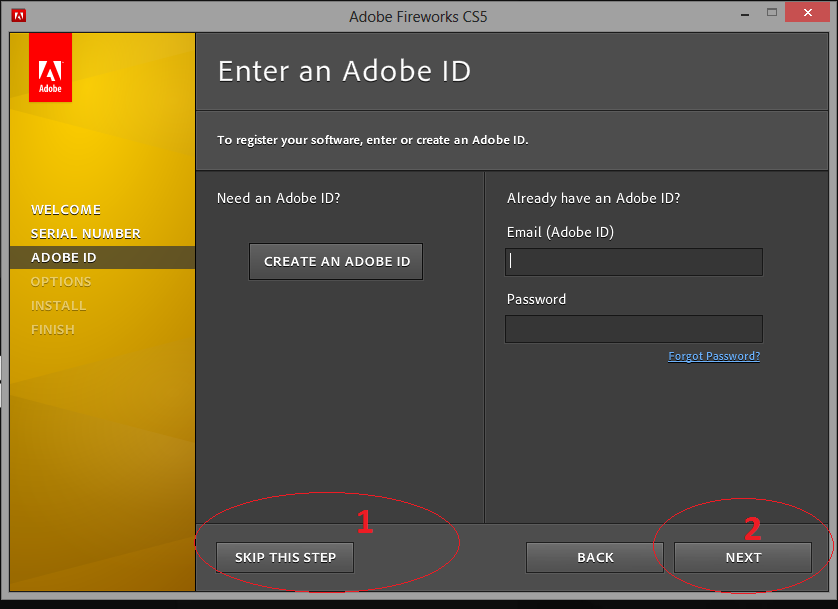Click the 'Email (Adobe ID)' label

(x=560, y=232)
